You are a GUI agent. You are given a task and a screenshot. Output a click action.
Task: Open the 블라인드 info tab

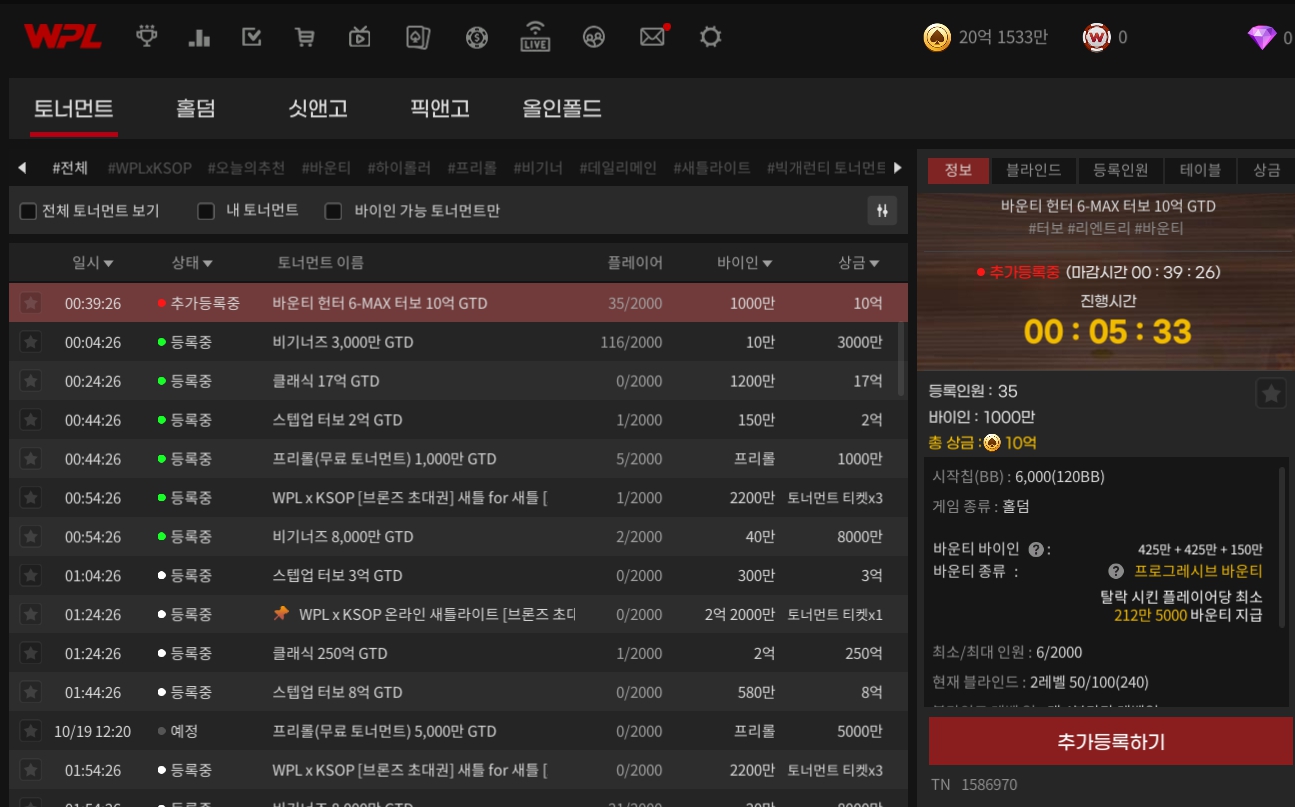1033,170
